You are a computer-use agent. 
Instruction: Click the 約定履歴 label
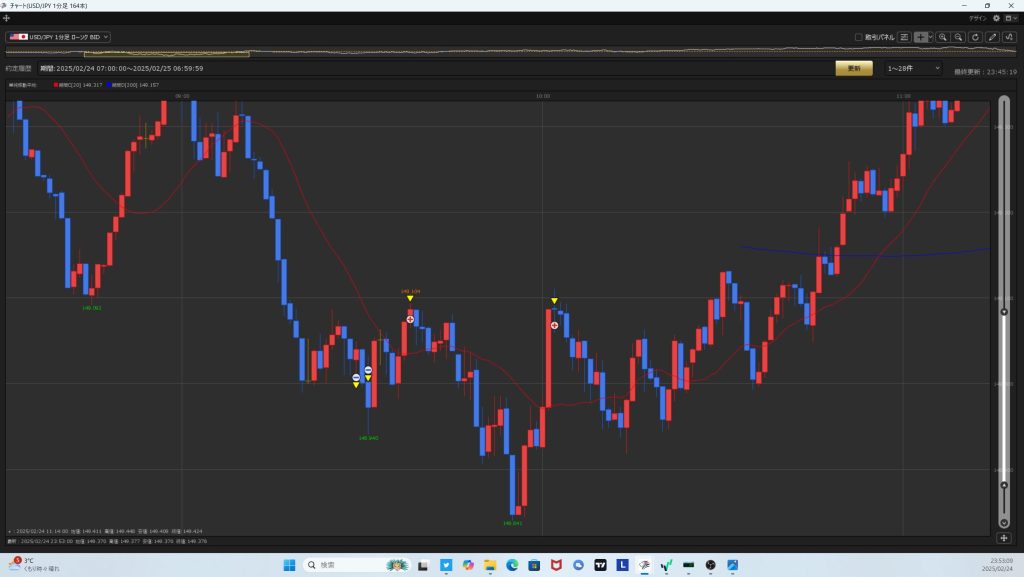pyautogui.click(x=18, y=68)
